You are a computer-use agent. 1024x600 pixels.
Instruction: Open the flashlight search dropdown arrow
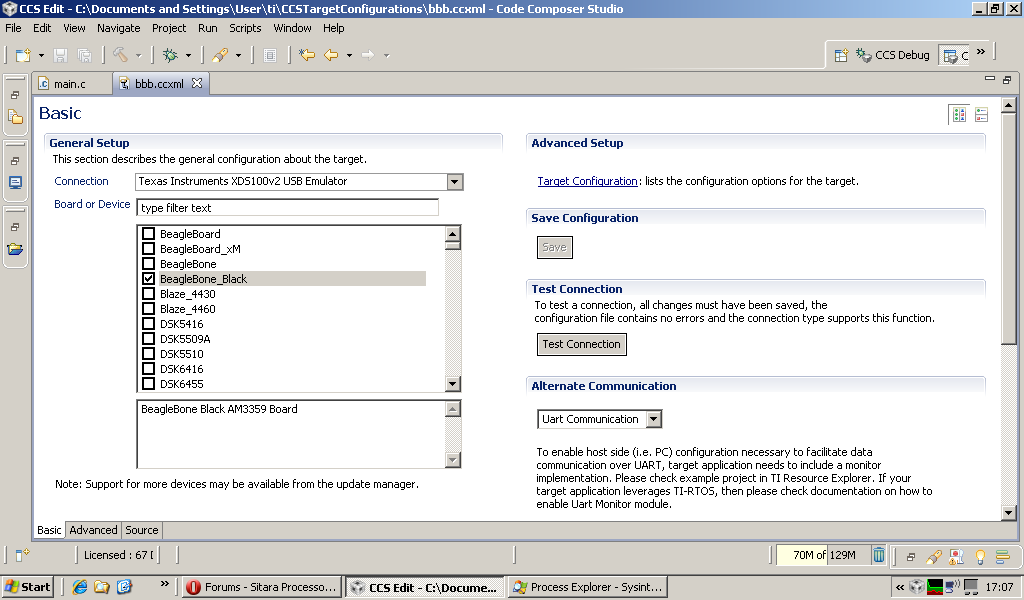coord(238,55)
